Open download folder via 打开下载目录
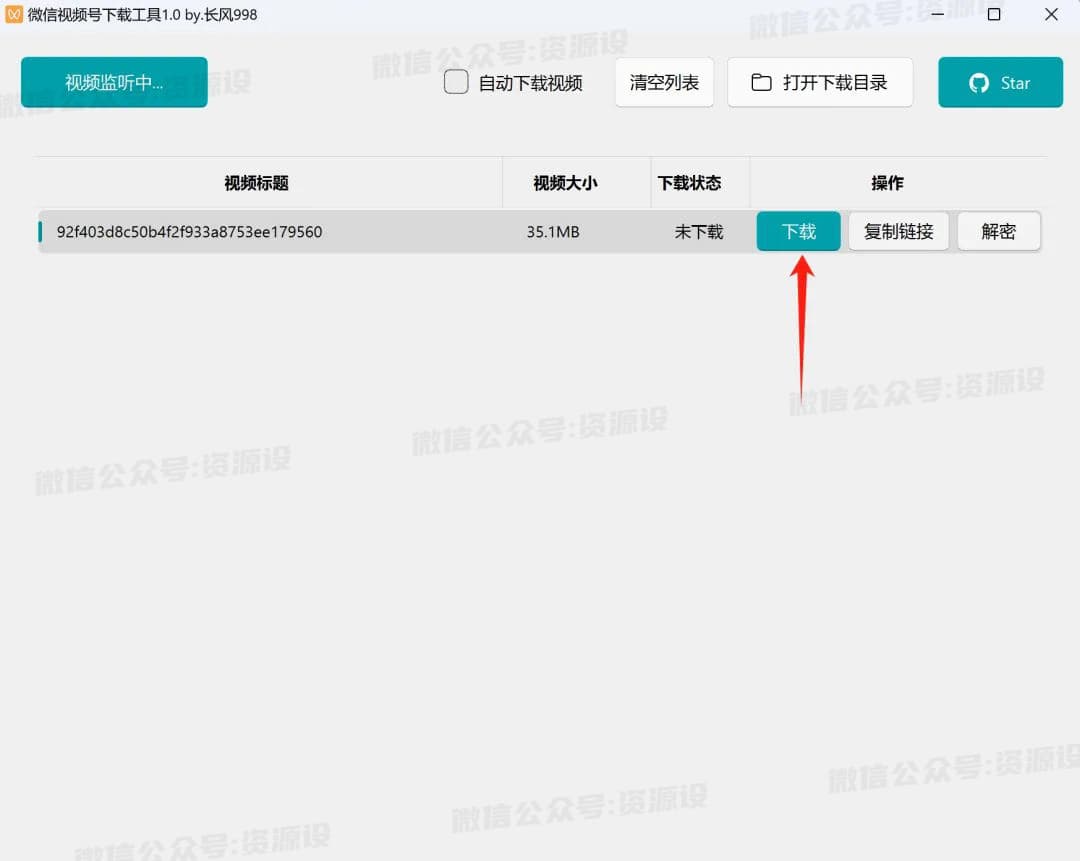 click(820, 82)
